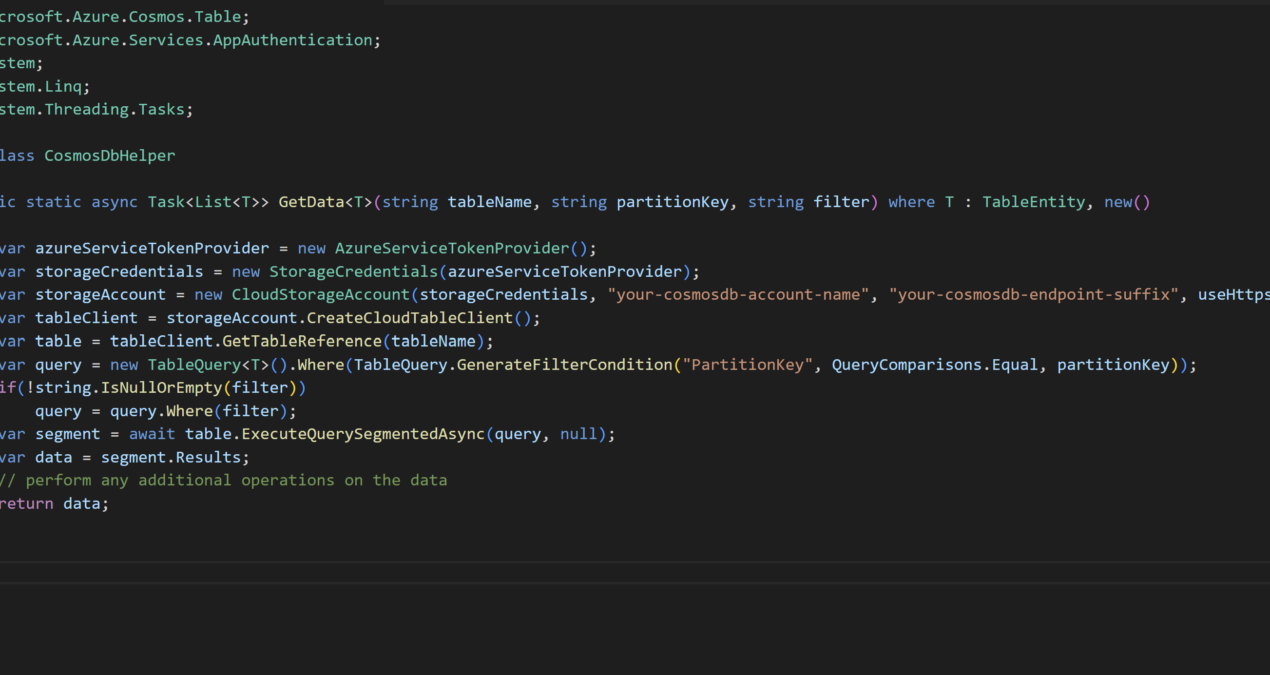Click the await keyword
Image resolution: width=1270 pixels, height=675 pixels.
[152, 434]
